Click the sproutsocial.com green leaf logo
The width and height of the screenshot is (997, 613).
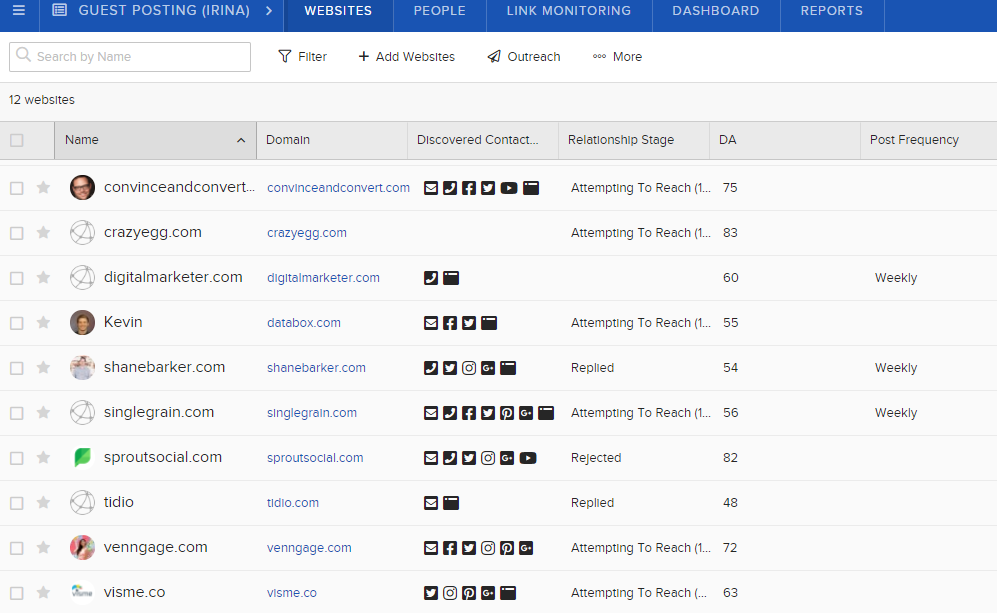[82, 458]
